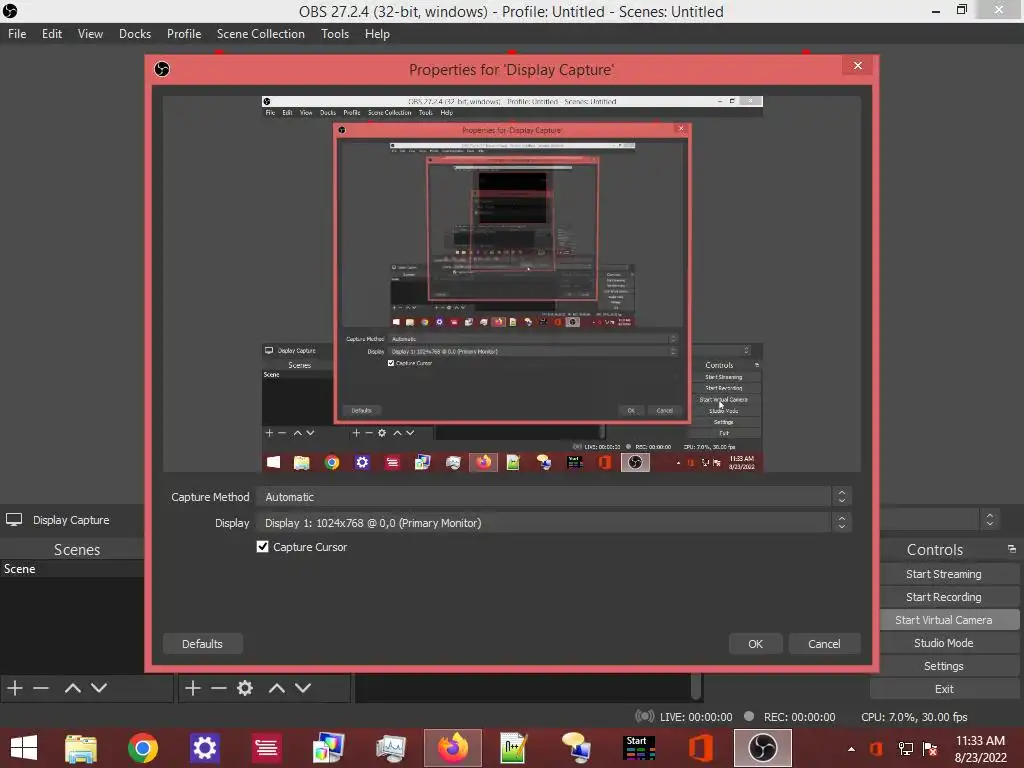1024x768 pixels.
Task: Move scene up in the Scenes panel
Action: coord(72,688)
